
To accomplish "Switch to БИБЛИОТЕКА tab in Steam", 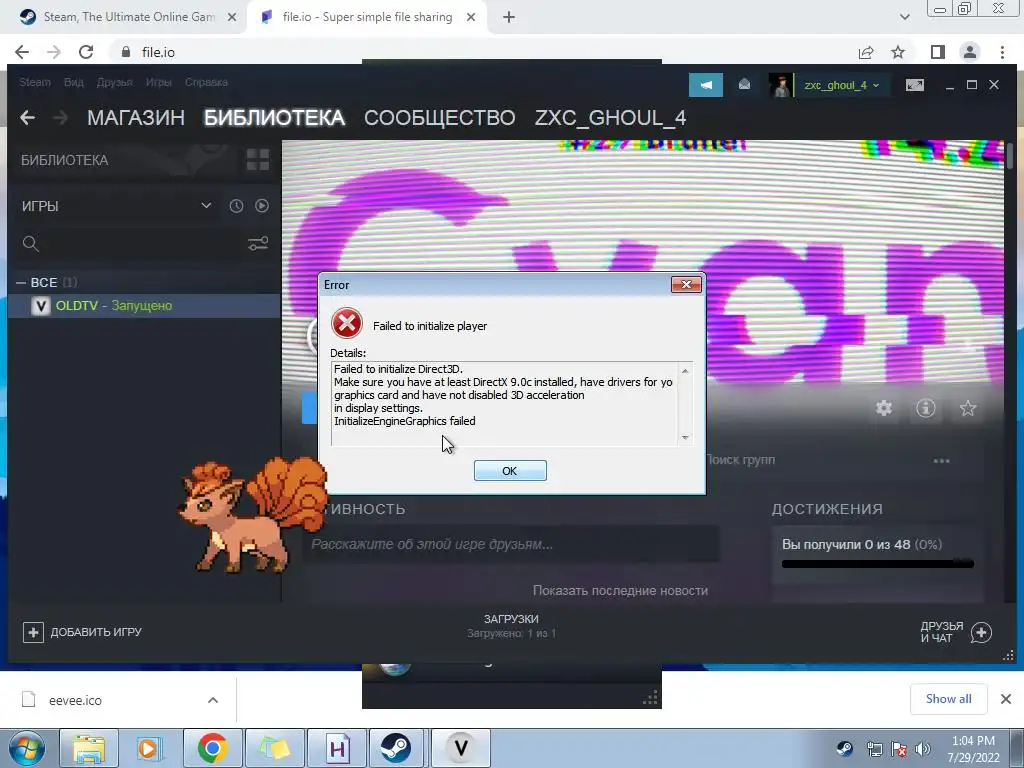I will [274, 118].
